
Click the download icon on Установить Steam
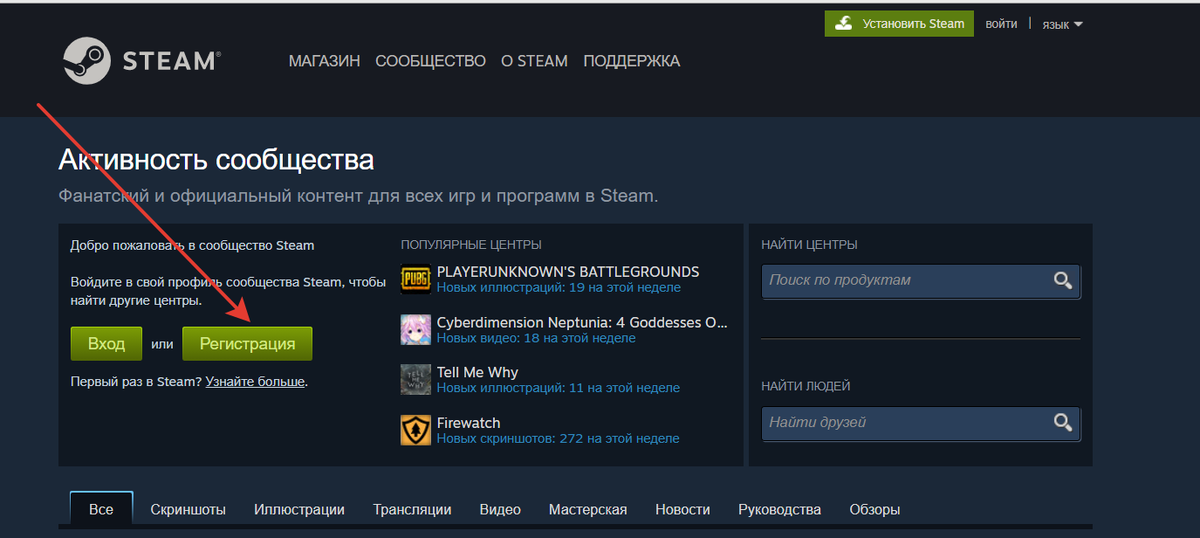tap(845, 24)
